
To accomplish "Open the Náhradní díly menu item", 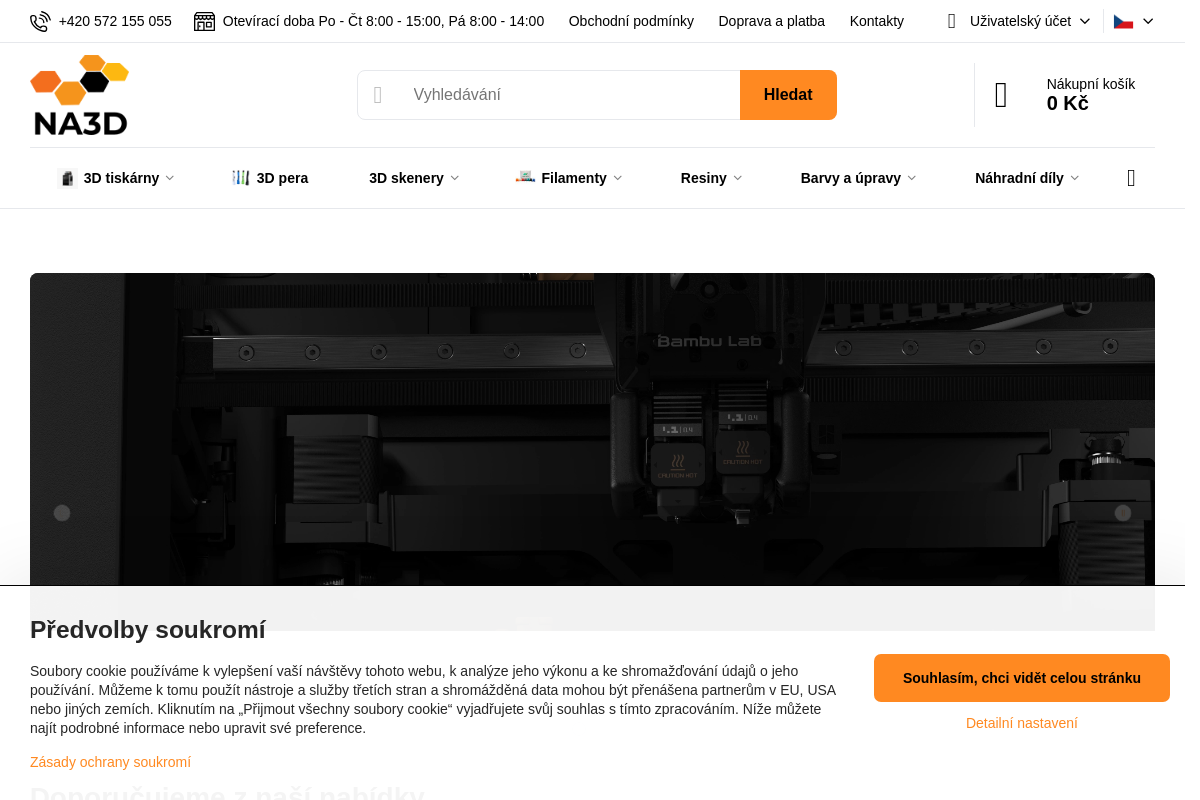I will 1027,178.
